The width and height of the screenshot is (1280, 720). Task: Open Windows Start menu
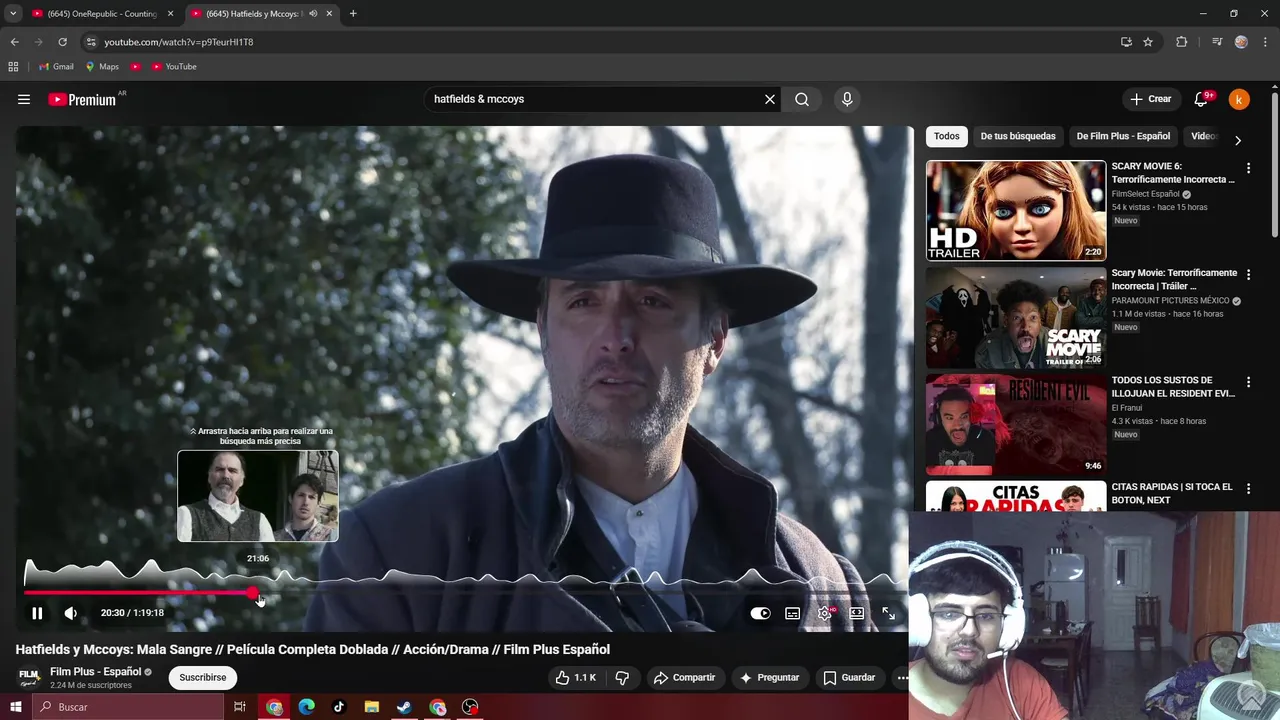coord(15,707)
